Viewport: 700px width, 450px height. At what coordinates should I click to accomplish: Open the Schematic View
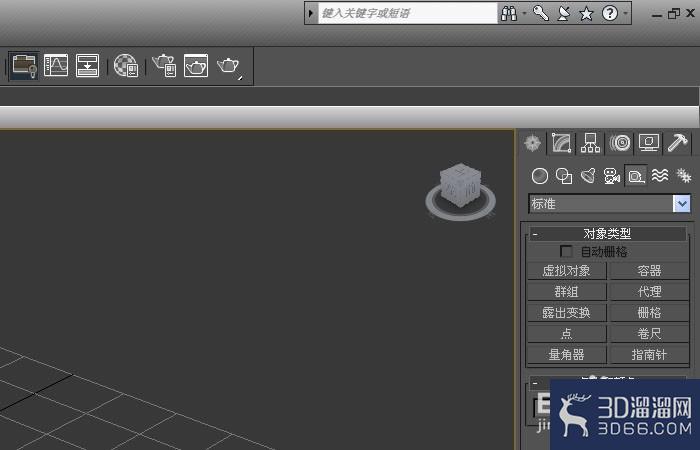coord(87,66)
